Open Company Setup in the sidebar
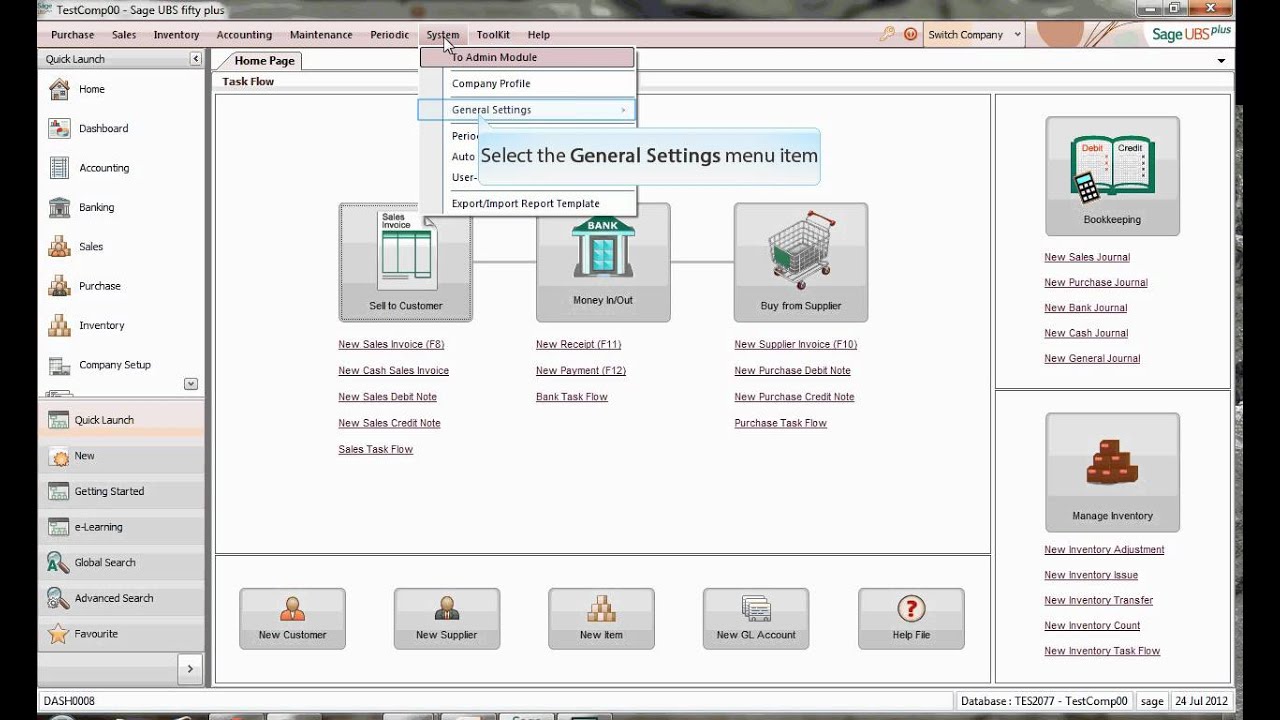This screenshot has width=1280, height=720. tap(115, 365)
